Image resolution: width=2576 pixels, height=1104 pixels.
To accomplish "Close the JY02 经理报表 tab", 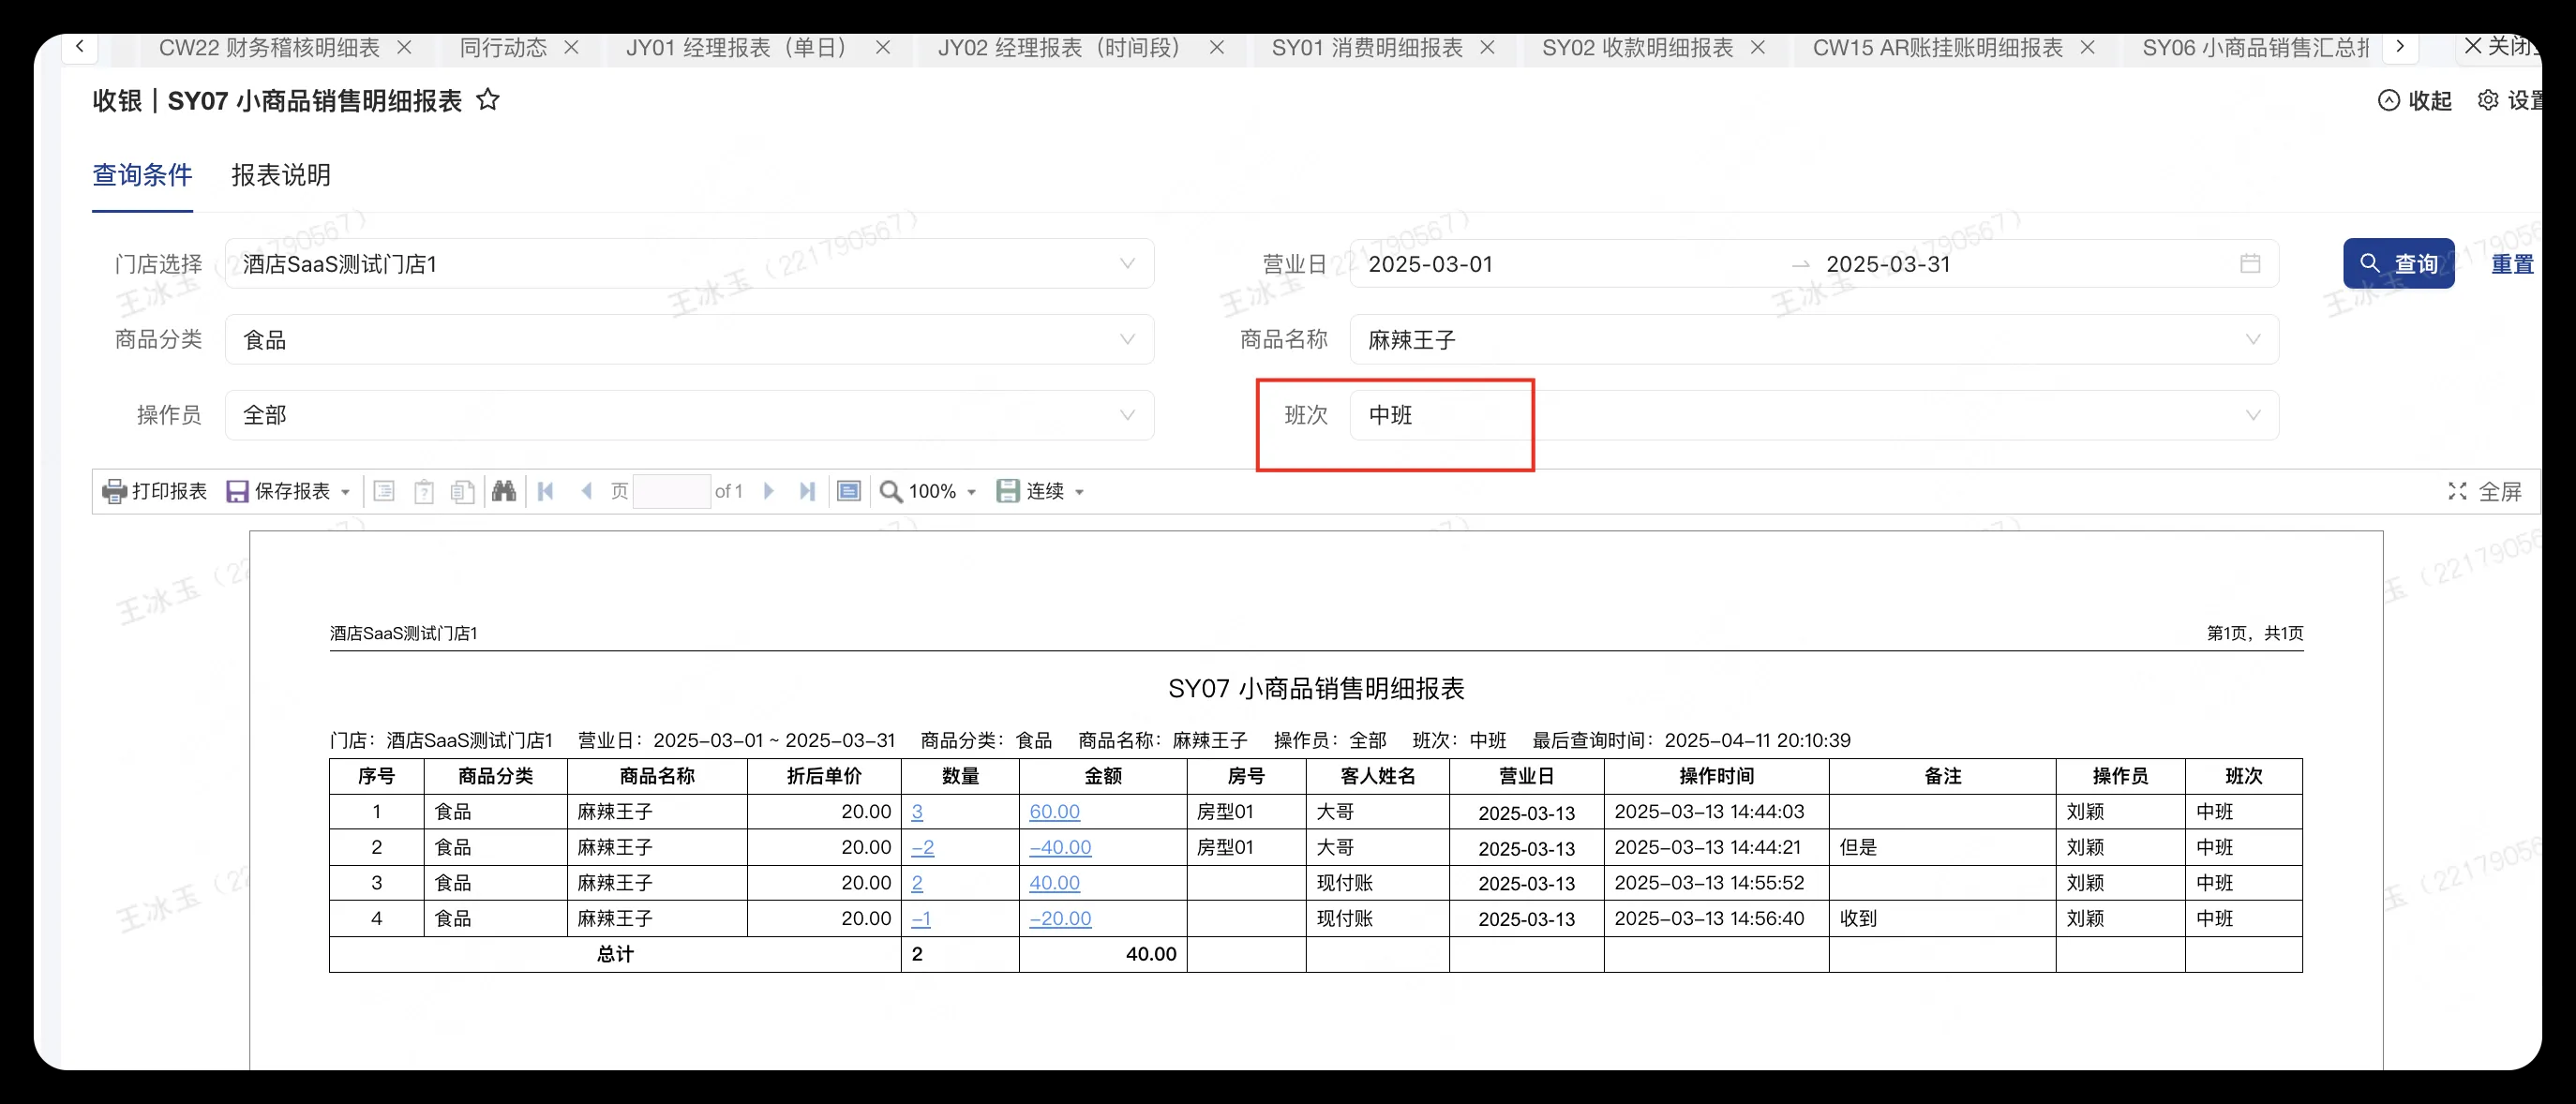I will (x=1217, y=47).
